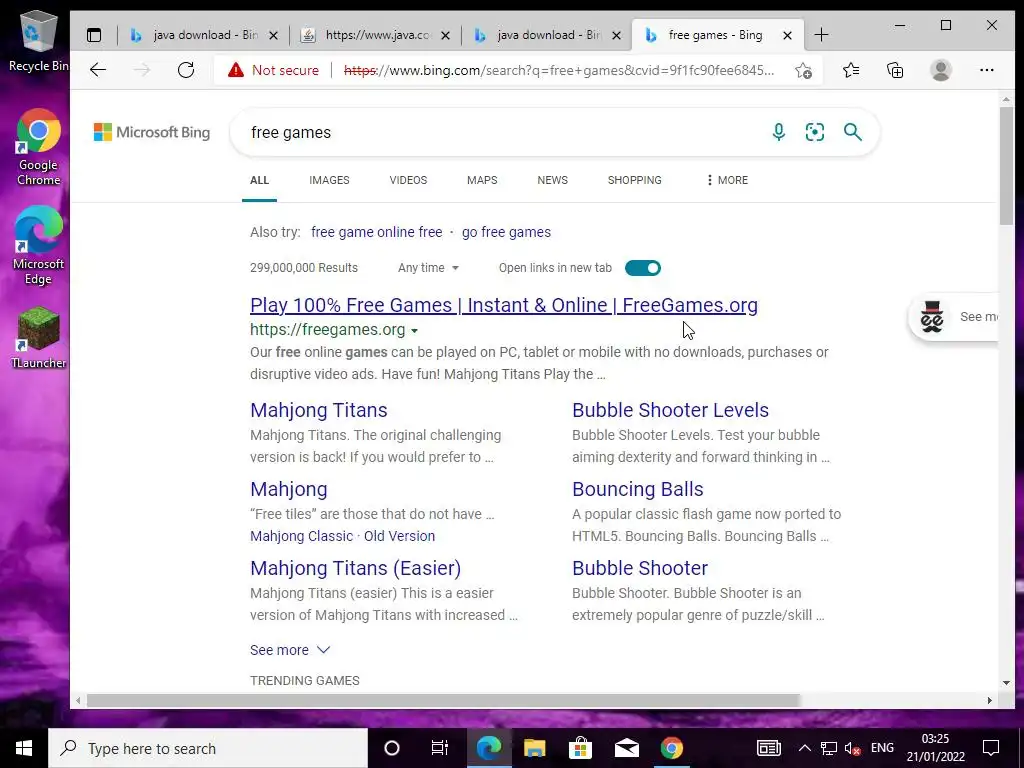Screen dimensions: 1024x768
Task: Open the Bubble Shooter Levels link
Action: (670, 410)
